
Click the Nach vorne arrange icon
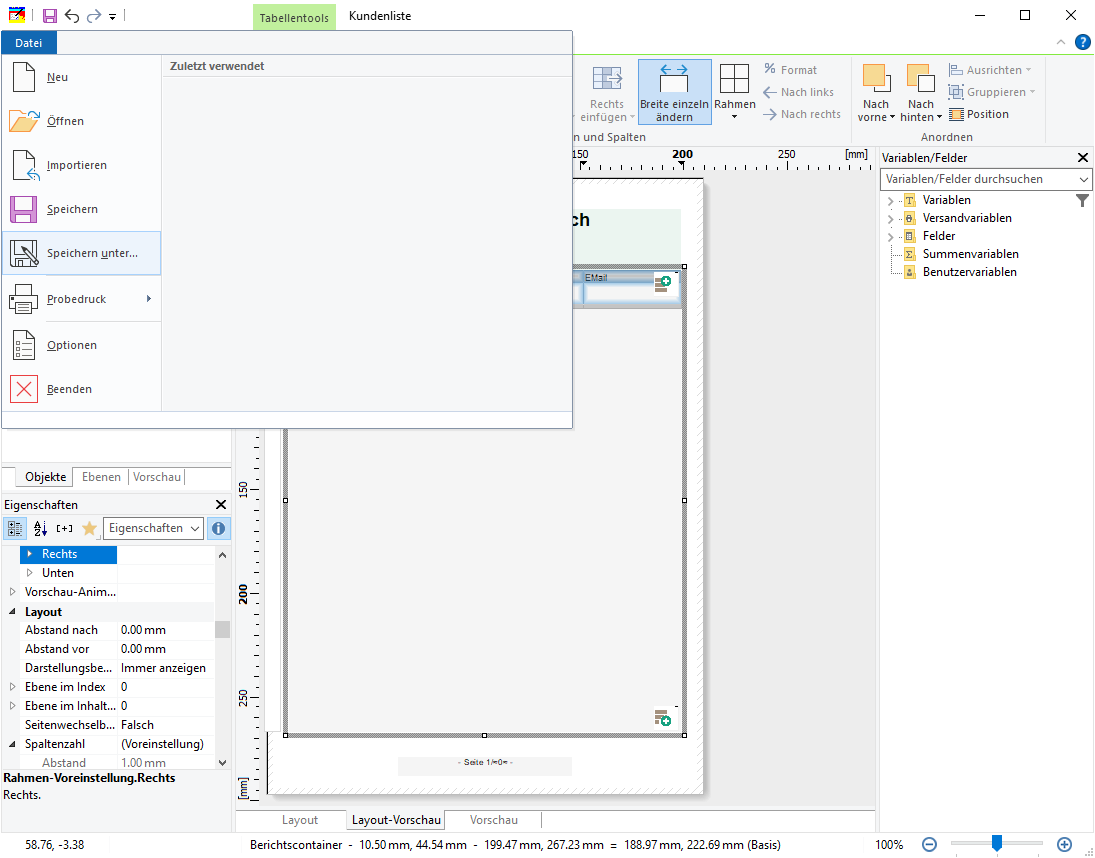coord(876,78)
